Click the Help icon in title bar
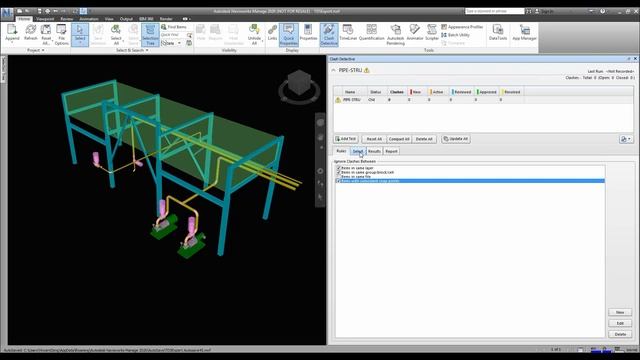 coord(602,11)
